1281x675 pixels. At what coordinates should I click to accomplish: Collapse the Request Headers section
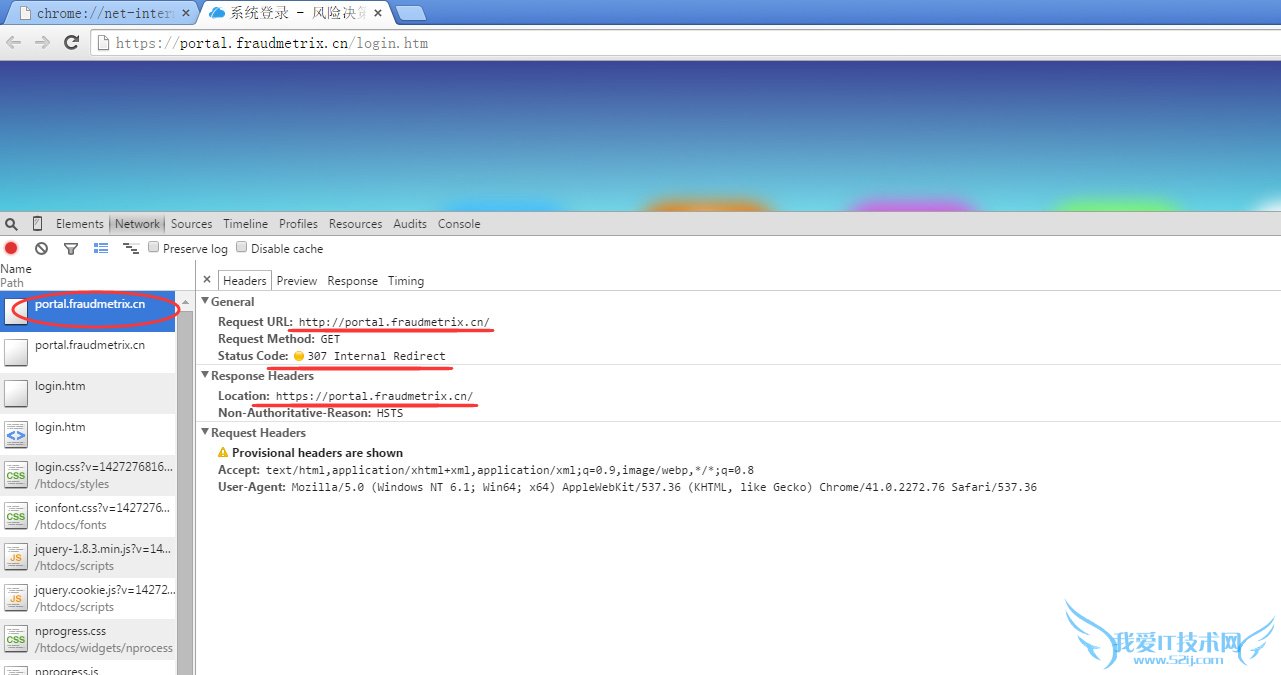(206, 432)
